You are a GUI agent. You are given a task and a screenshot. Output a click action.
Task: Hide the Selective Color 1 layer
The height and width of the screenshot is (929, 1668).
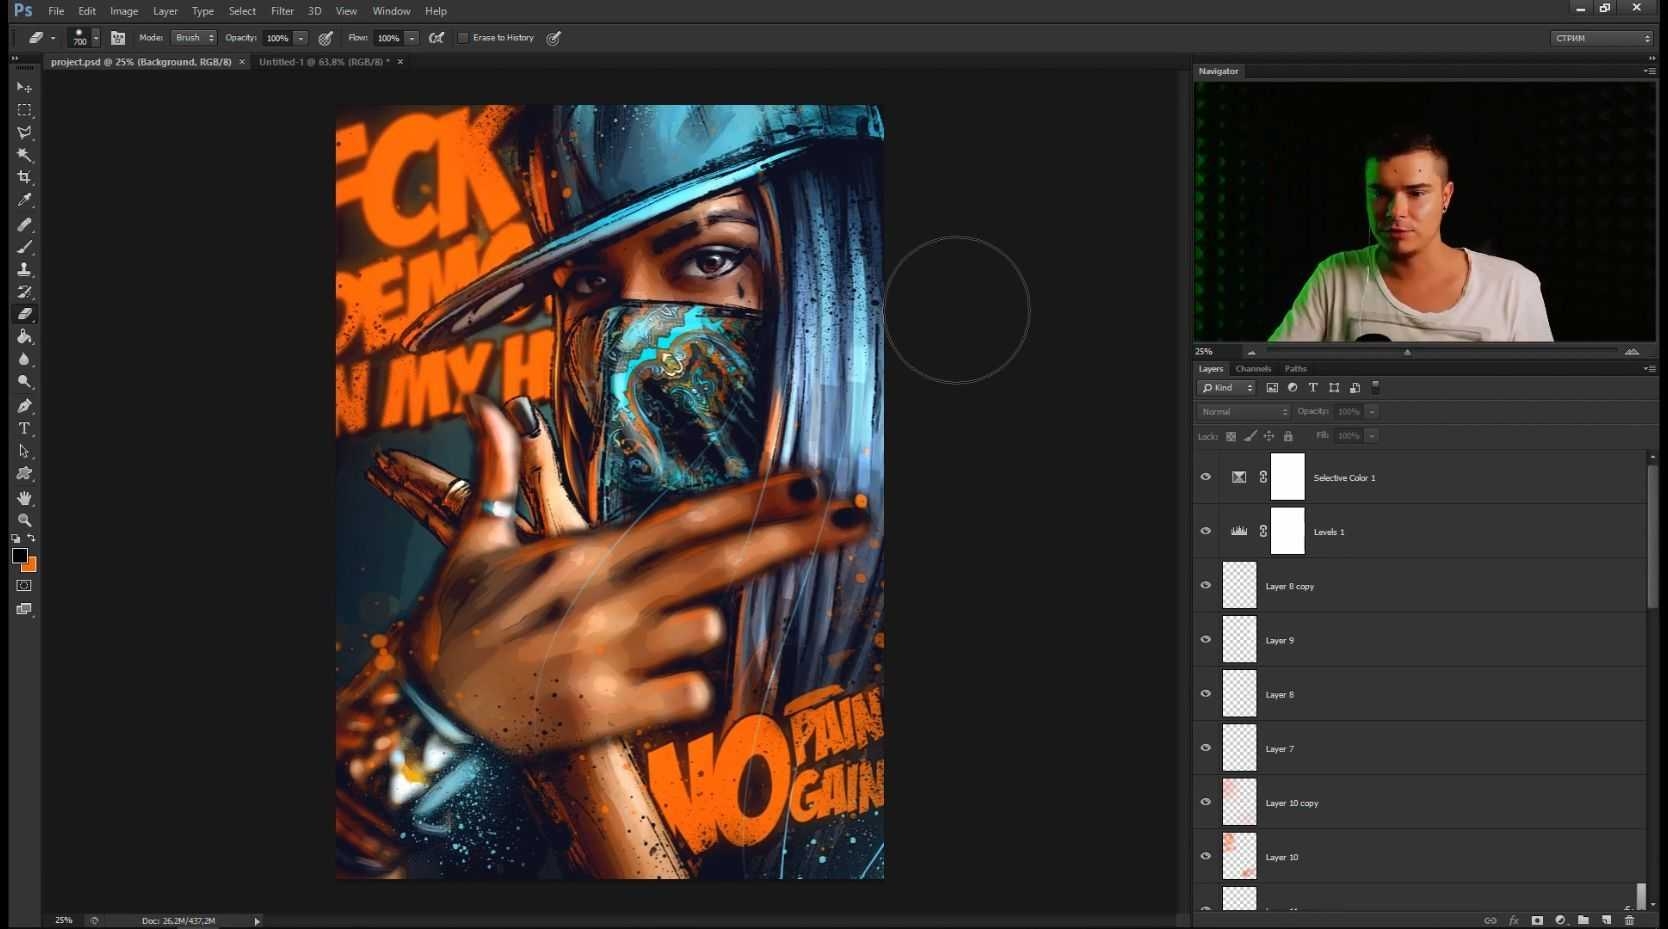pyautogui.click(x=1206, y=477)
